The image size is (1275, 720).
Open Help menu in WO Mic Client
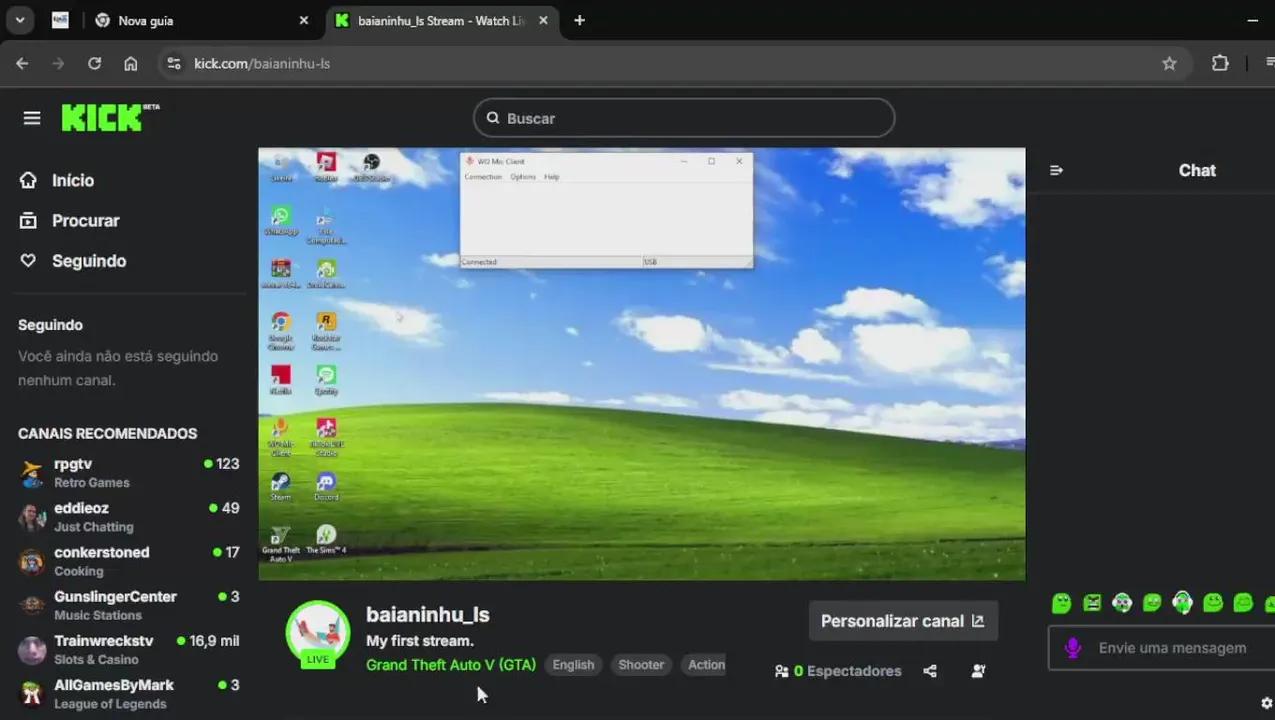552,177
